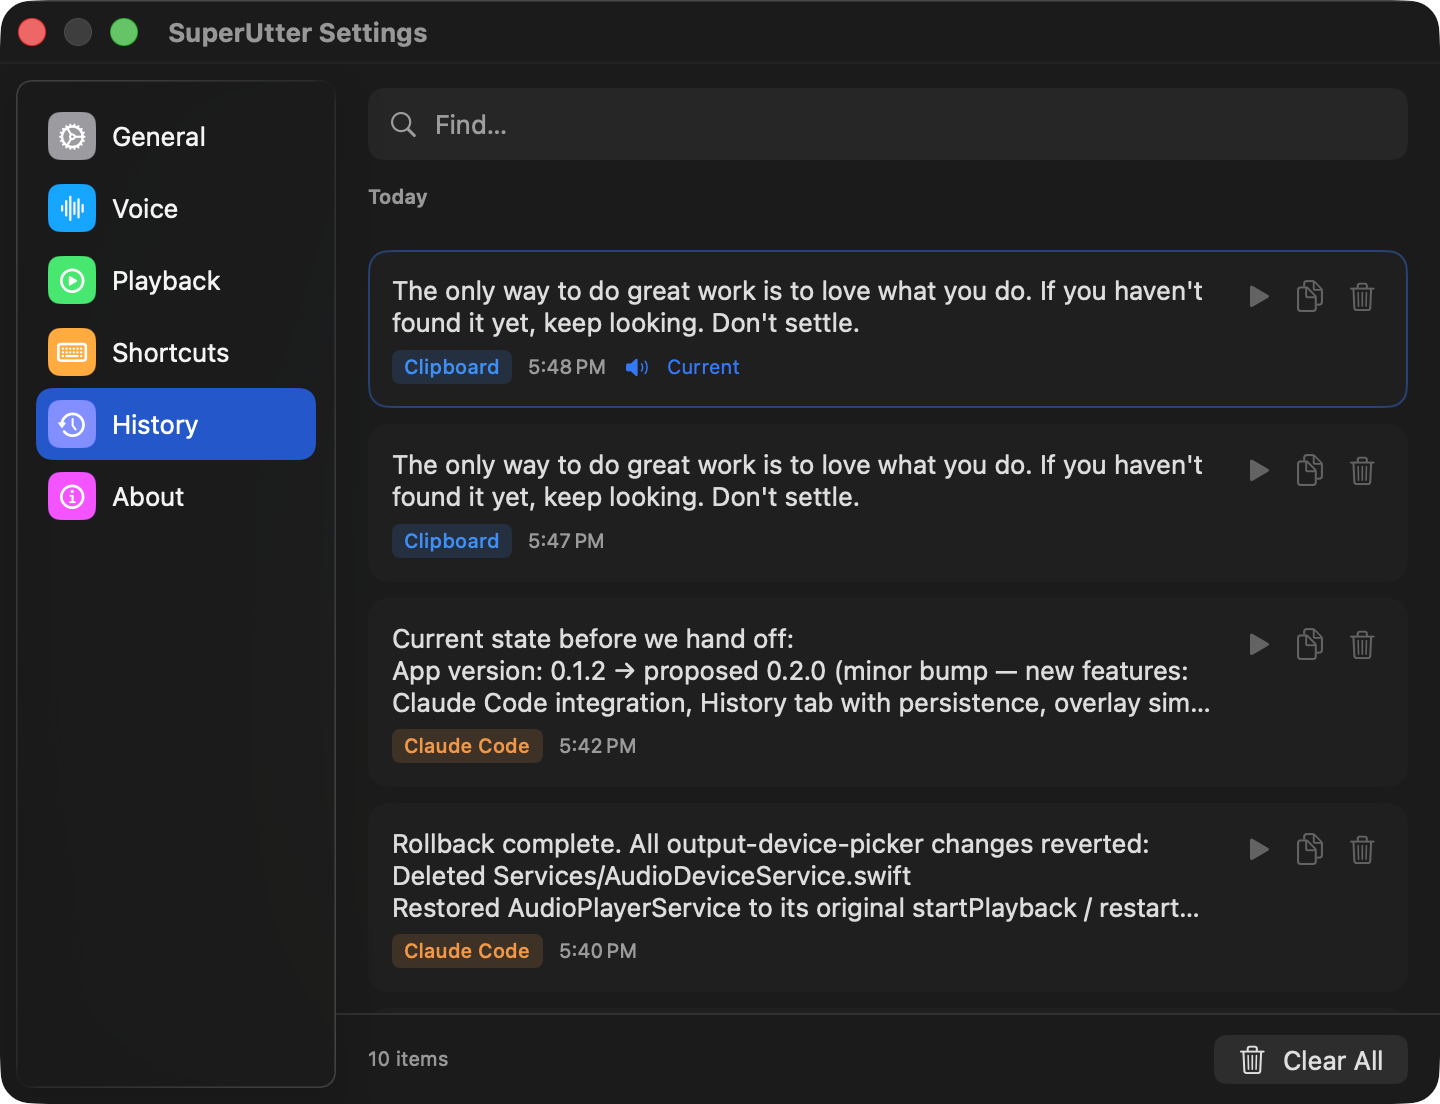Click the green Playback icon
1440x1104 pixels.
click(x=72, y=280)
